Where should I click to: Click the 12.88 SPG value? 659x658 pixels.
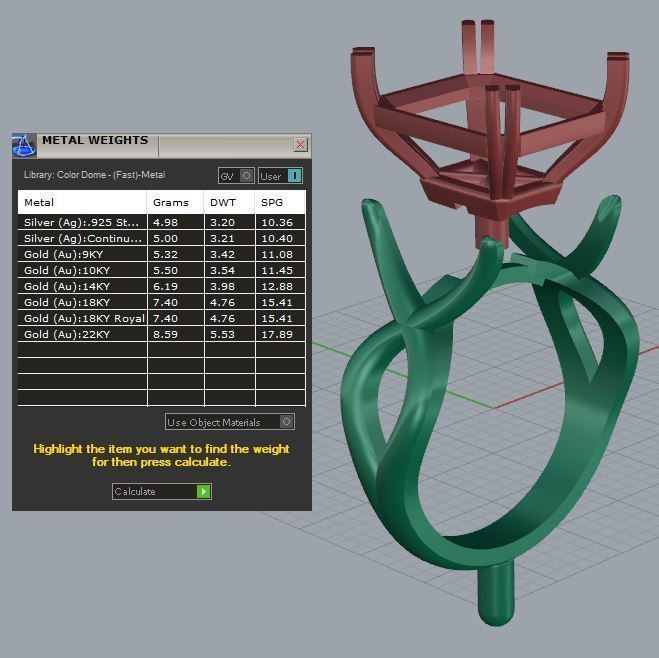pos(277,286)
